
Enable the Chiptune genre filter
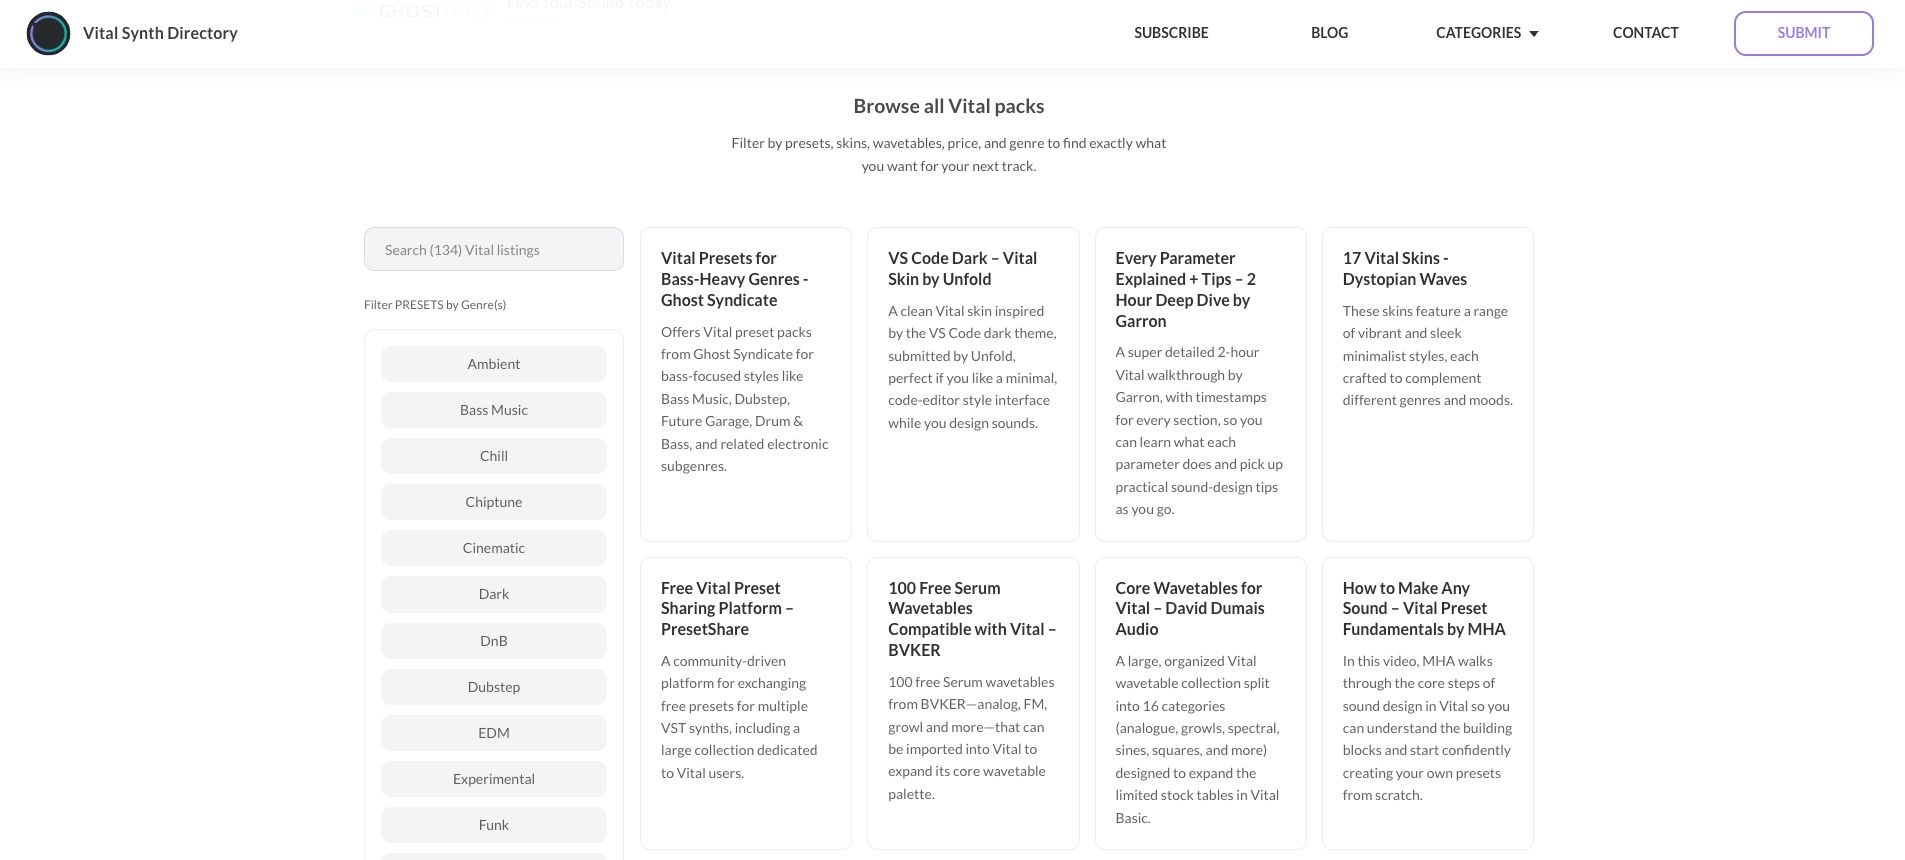click(493, 502)
